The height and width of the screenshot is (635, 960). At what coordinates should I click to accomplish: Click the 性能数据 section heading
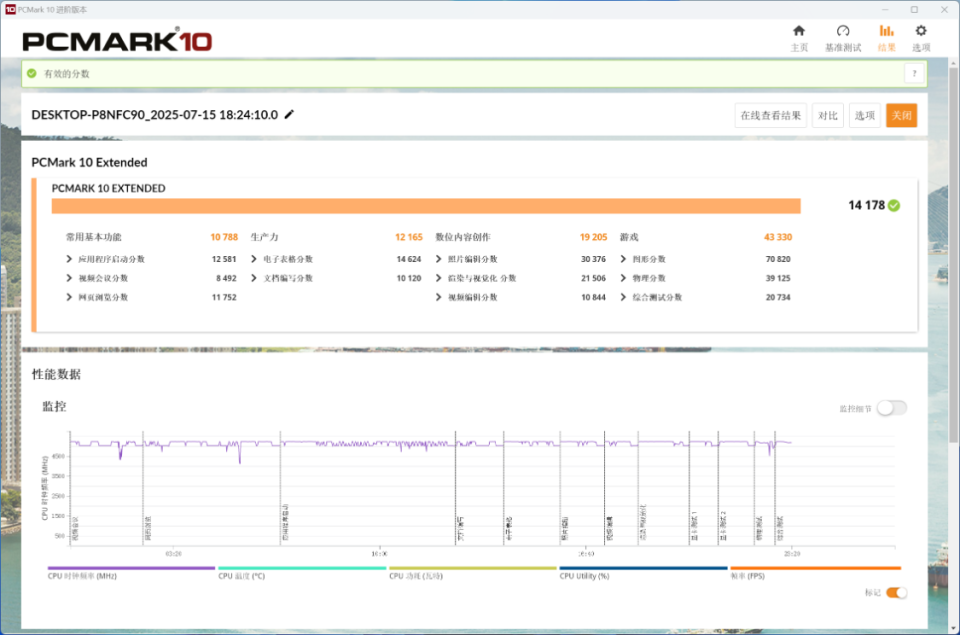click(56, 374)
